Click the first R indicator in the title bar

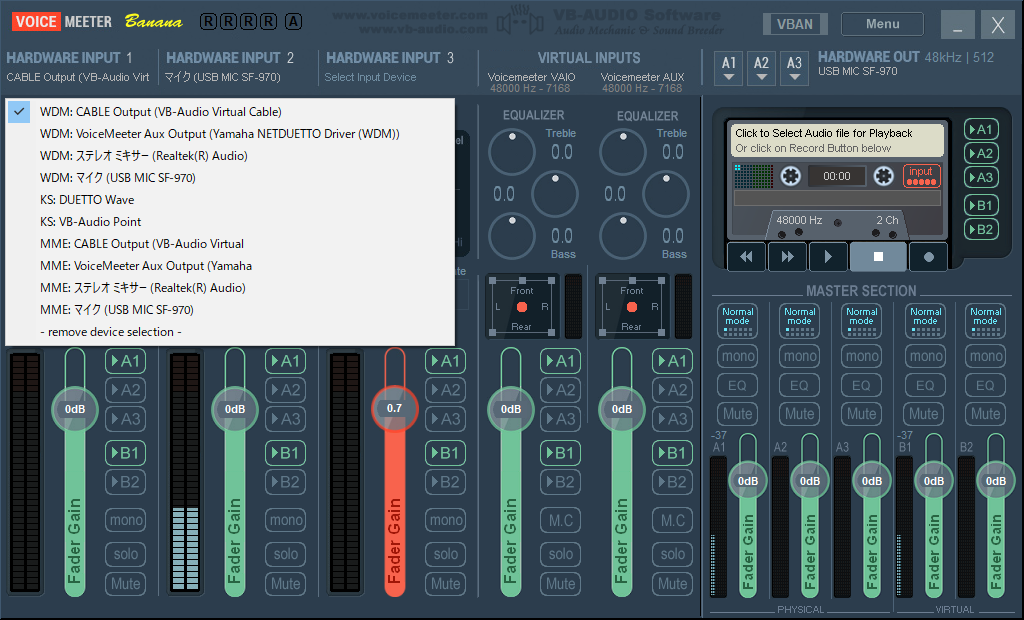pyautogui.click(x=208, y=22)
